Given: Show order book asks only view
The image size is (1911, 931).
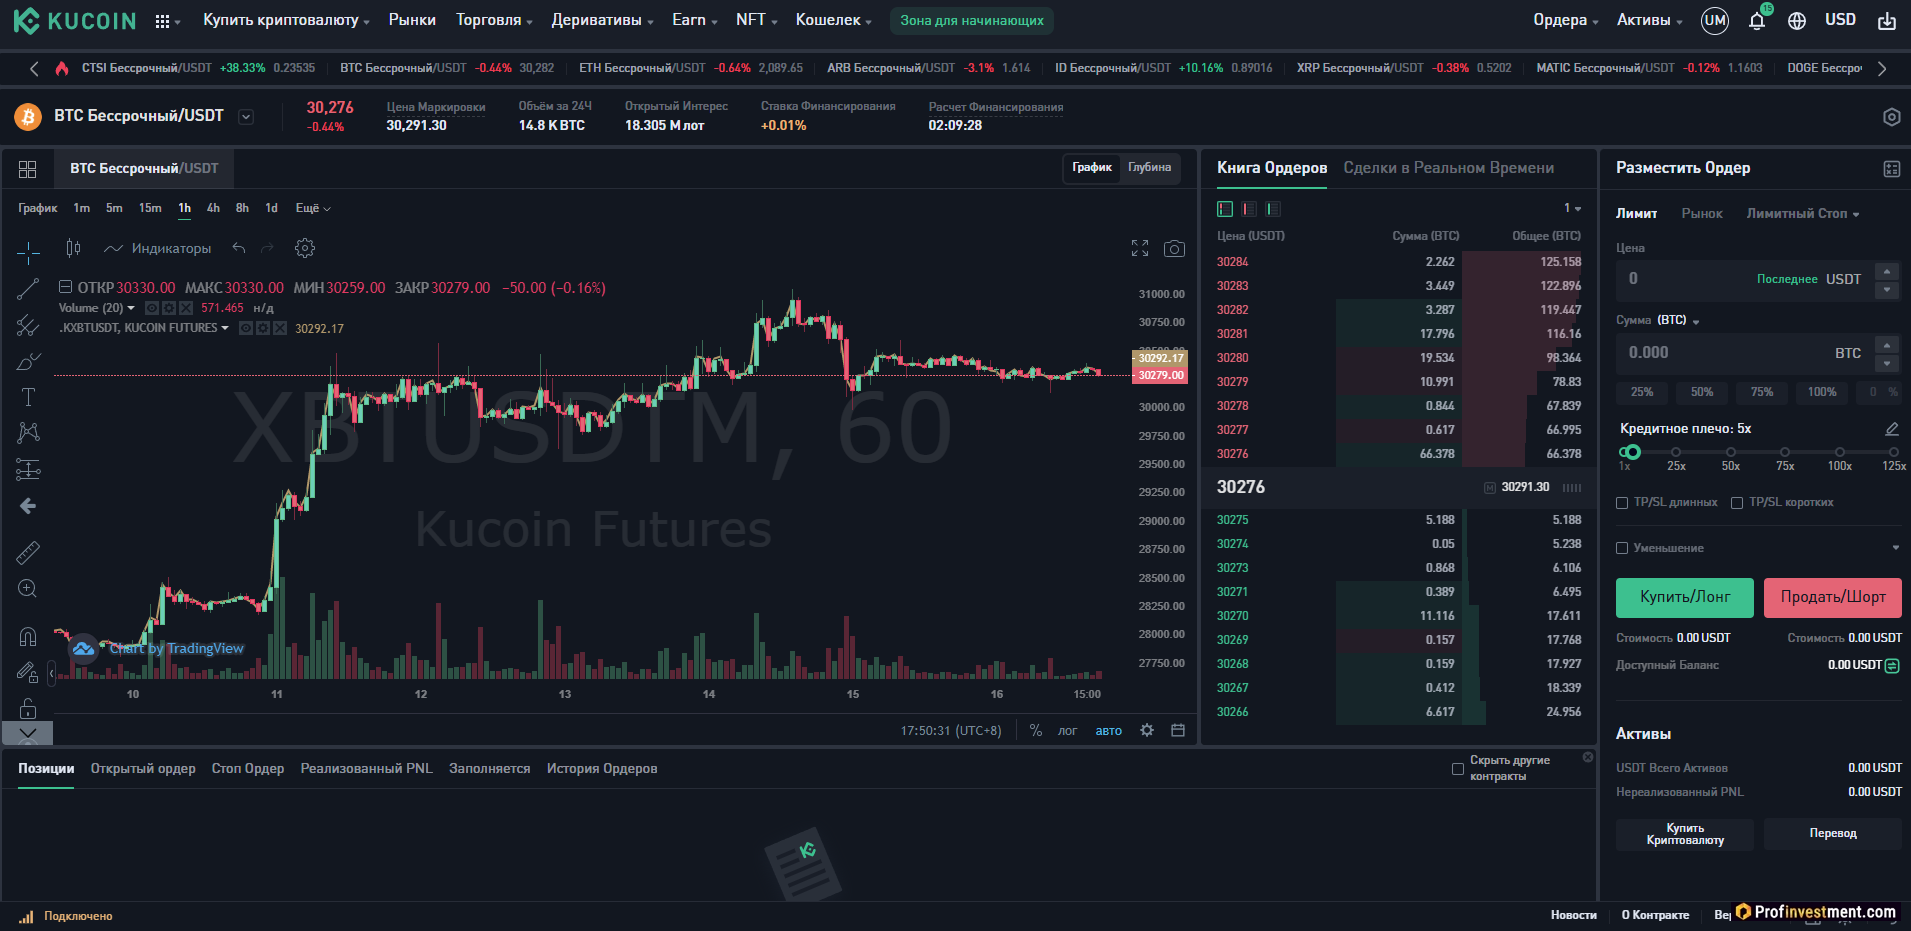Looking at the screenshot, I should click(x=1249, y=209).
